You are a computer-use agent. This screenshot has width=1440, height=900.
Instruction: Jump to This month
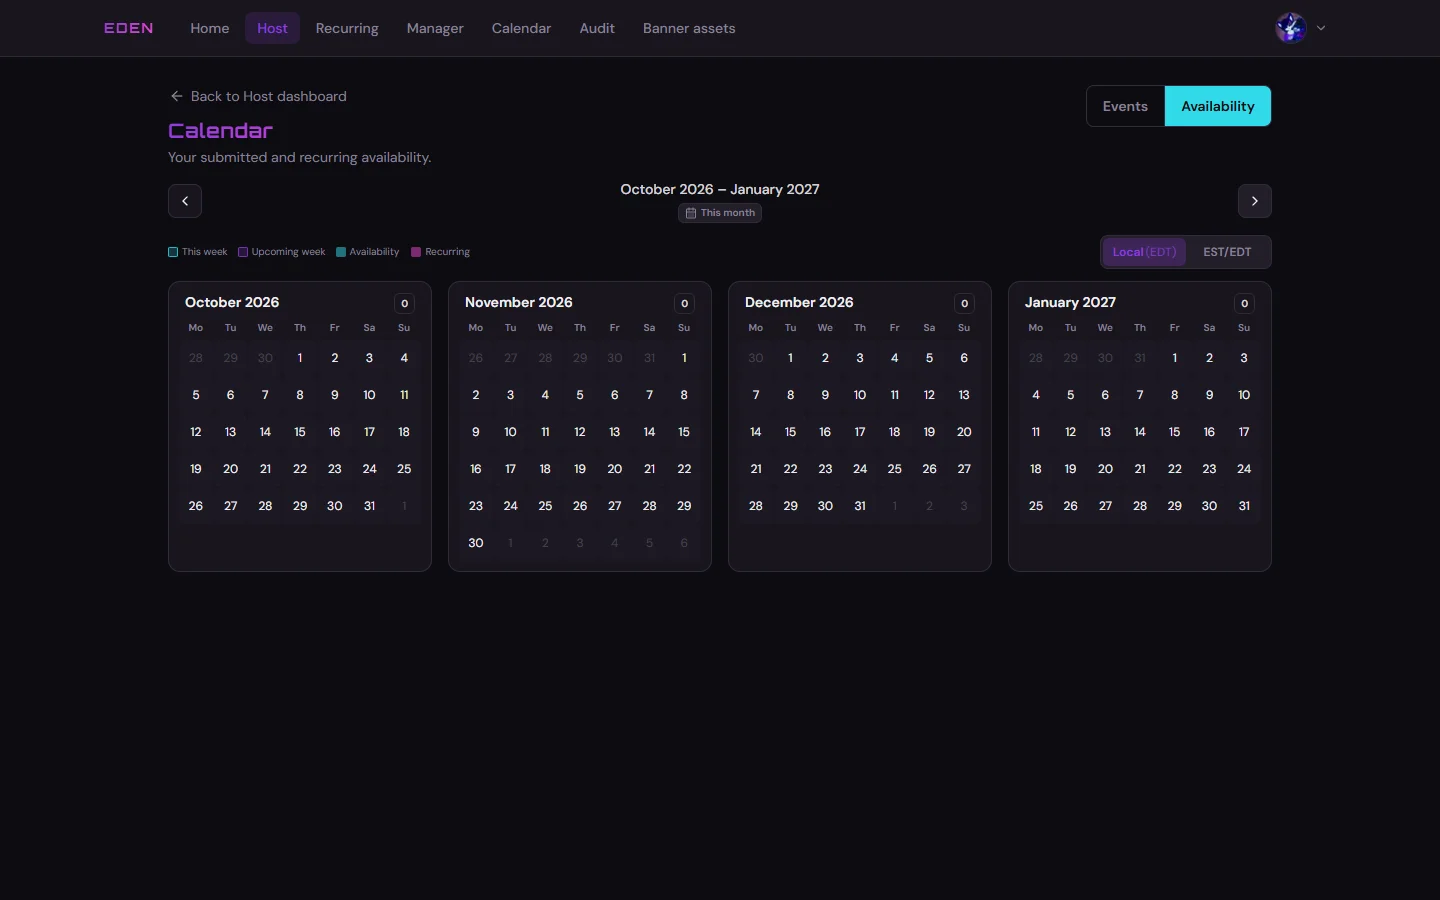point(720,213)
